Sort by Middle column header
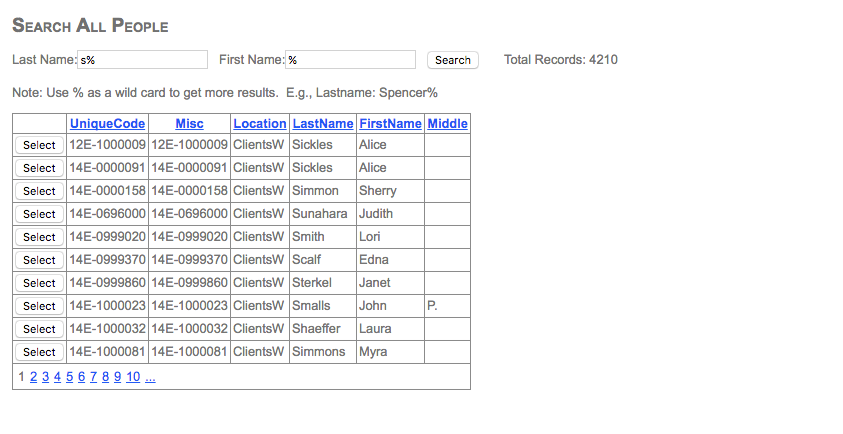The image size is (843, 434). tap(447, 124)
